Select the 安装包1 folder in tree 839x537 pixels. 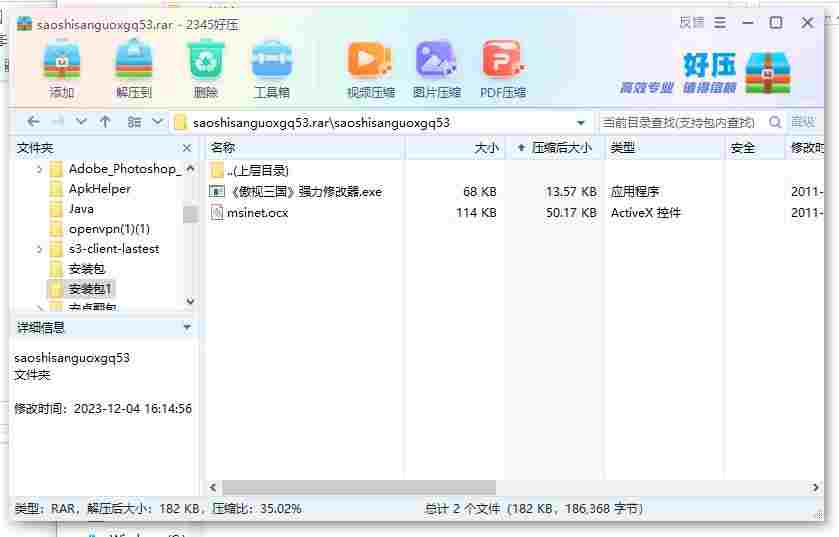[80, 289]
